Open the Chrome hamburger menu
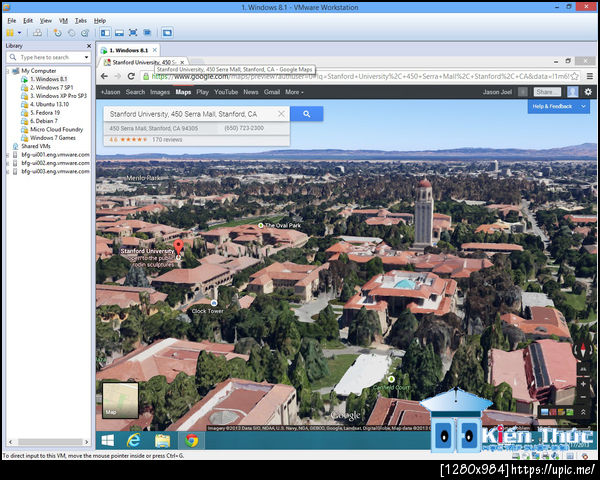Screen dimensions: 600x480 coord(590,76)
